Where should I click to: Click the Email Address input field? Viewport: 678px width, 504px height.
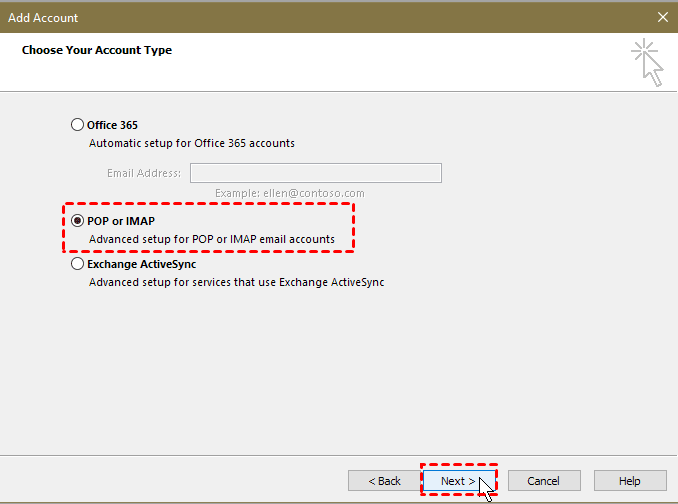coord(315,173)
